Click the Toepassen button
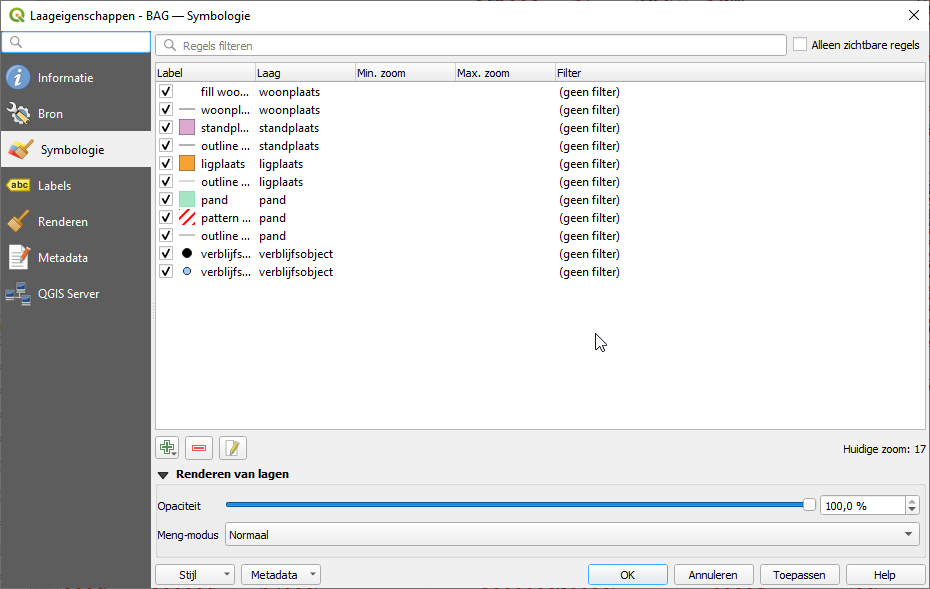Screen dimensions: 930x589 (799, 575)
